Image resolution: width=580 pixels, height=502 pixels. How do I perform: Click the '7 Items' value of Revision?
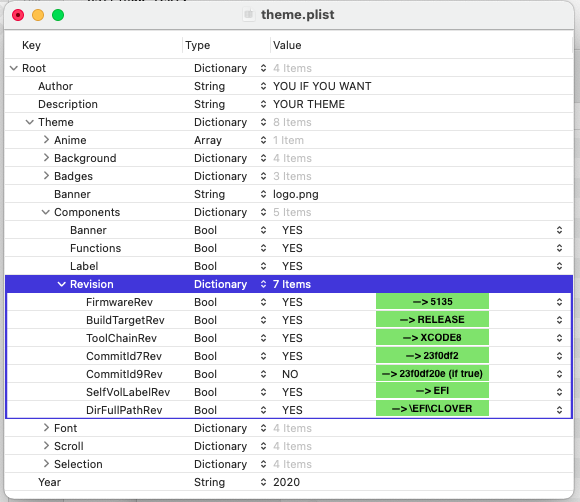coord(292,284)
